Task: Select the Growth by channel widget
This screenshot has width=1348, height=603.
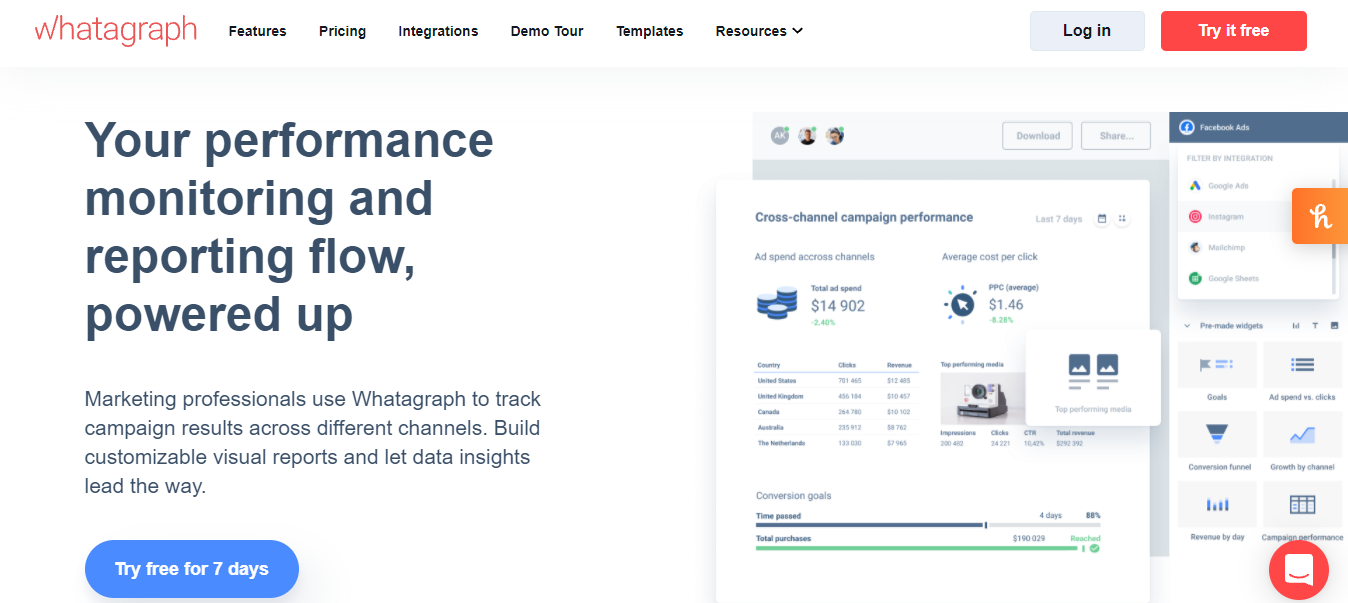Action: coord(1302,443)
